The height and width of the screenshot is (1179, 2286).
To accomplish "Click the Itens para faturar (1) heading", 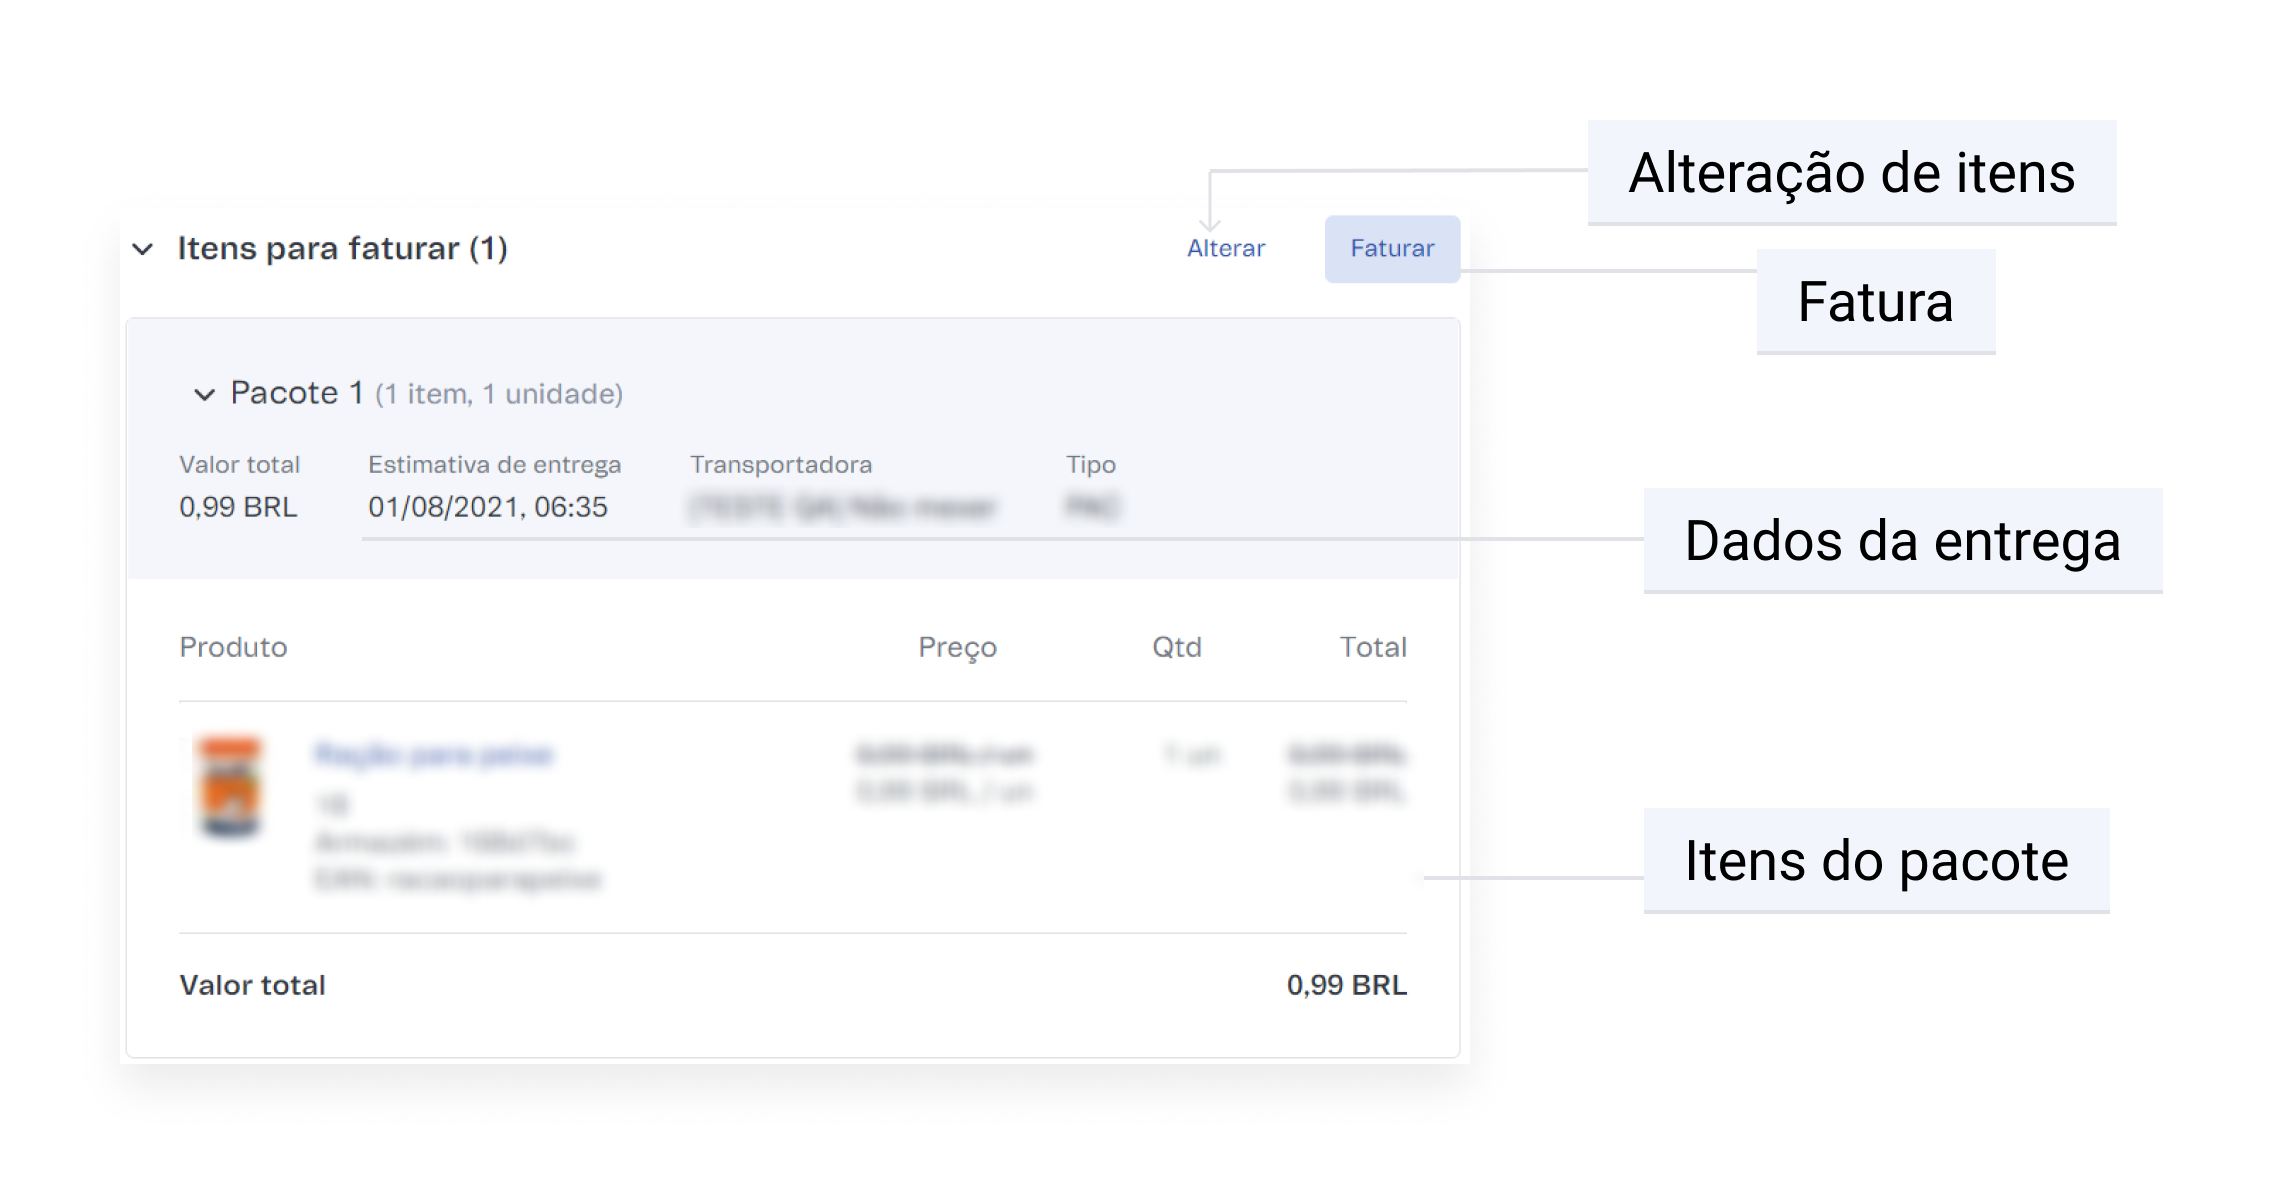I will pyautogui.click(x=342, y=248).
